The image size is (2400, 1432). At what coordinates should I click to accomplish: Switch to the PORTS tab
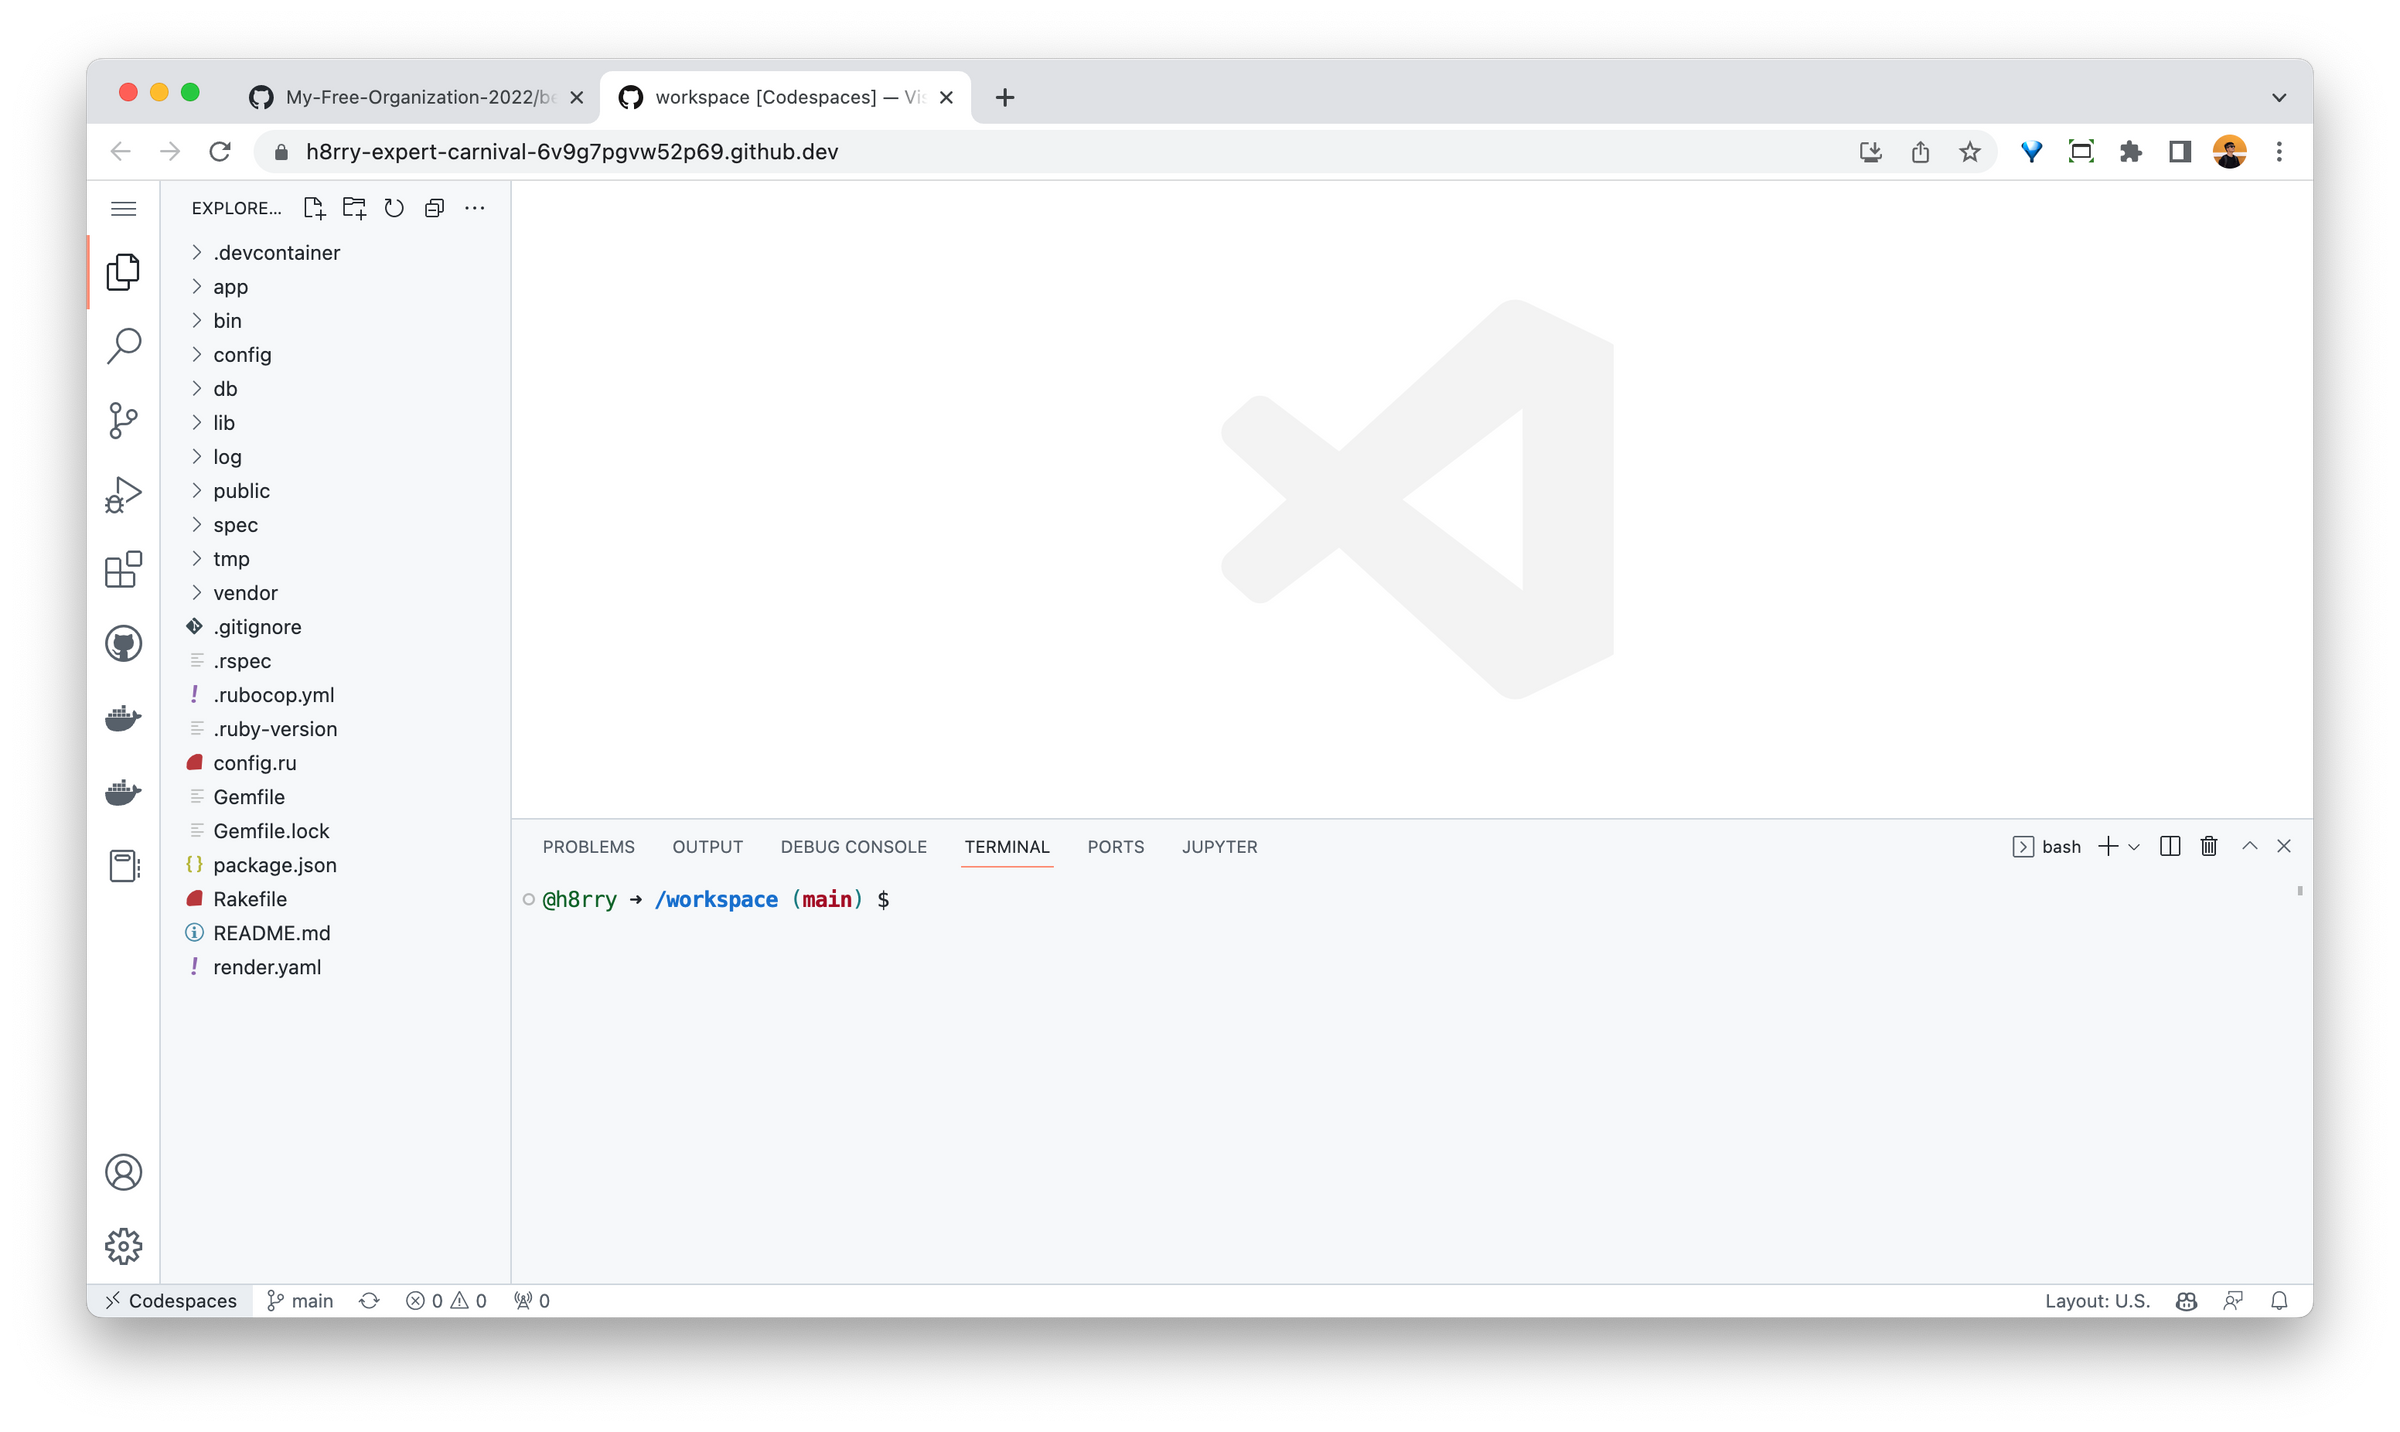pos(1115,846)
